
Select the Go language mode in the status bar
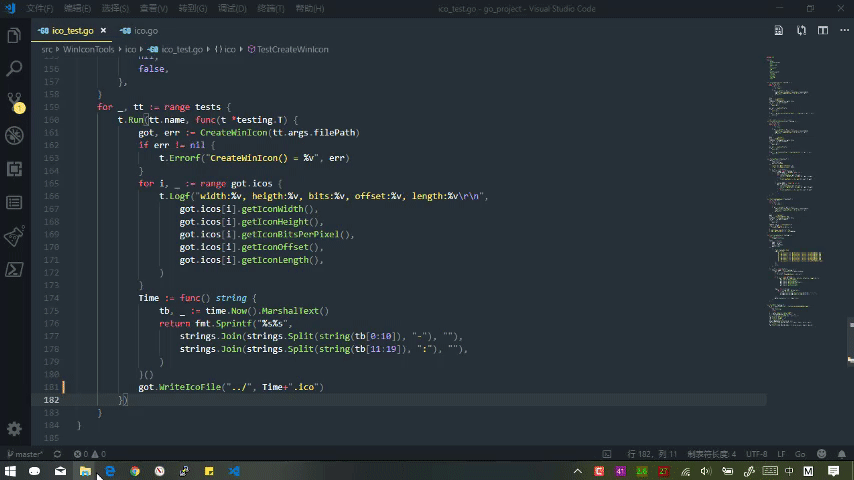point(800,454)
